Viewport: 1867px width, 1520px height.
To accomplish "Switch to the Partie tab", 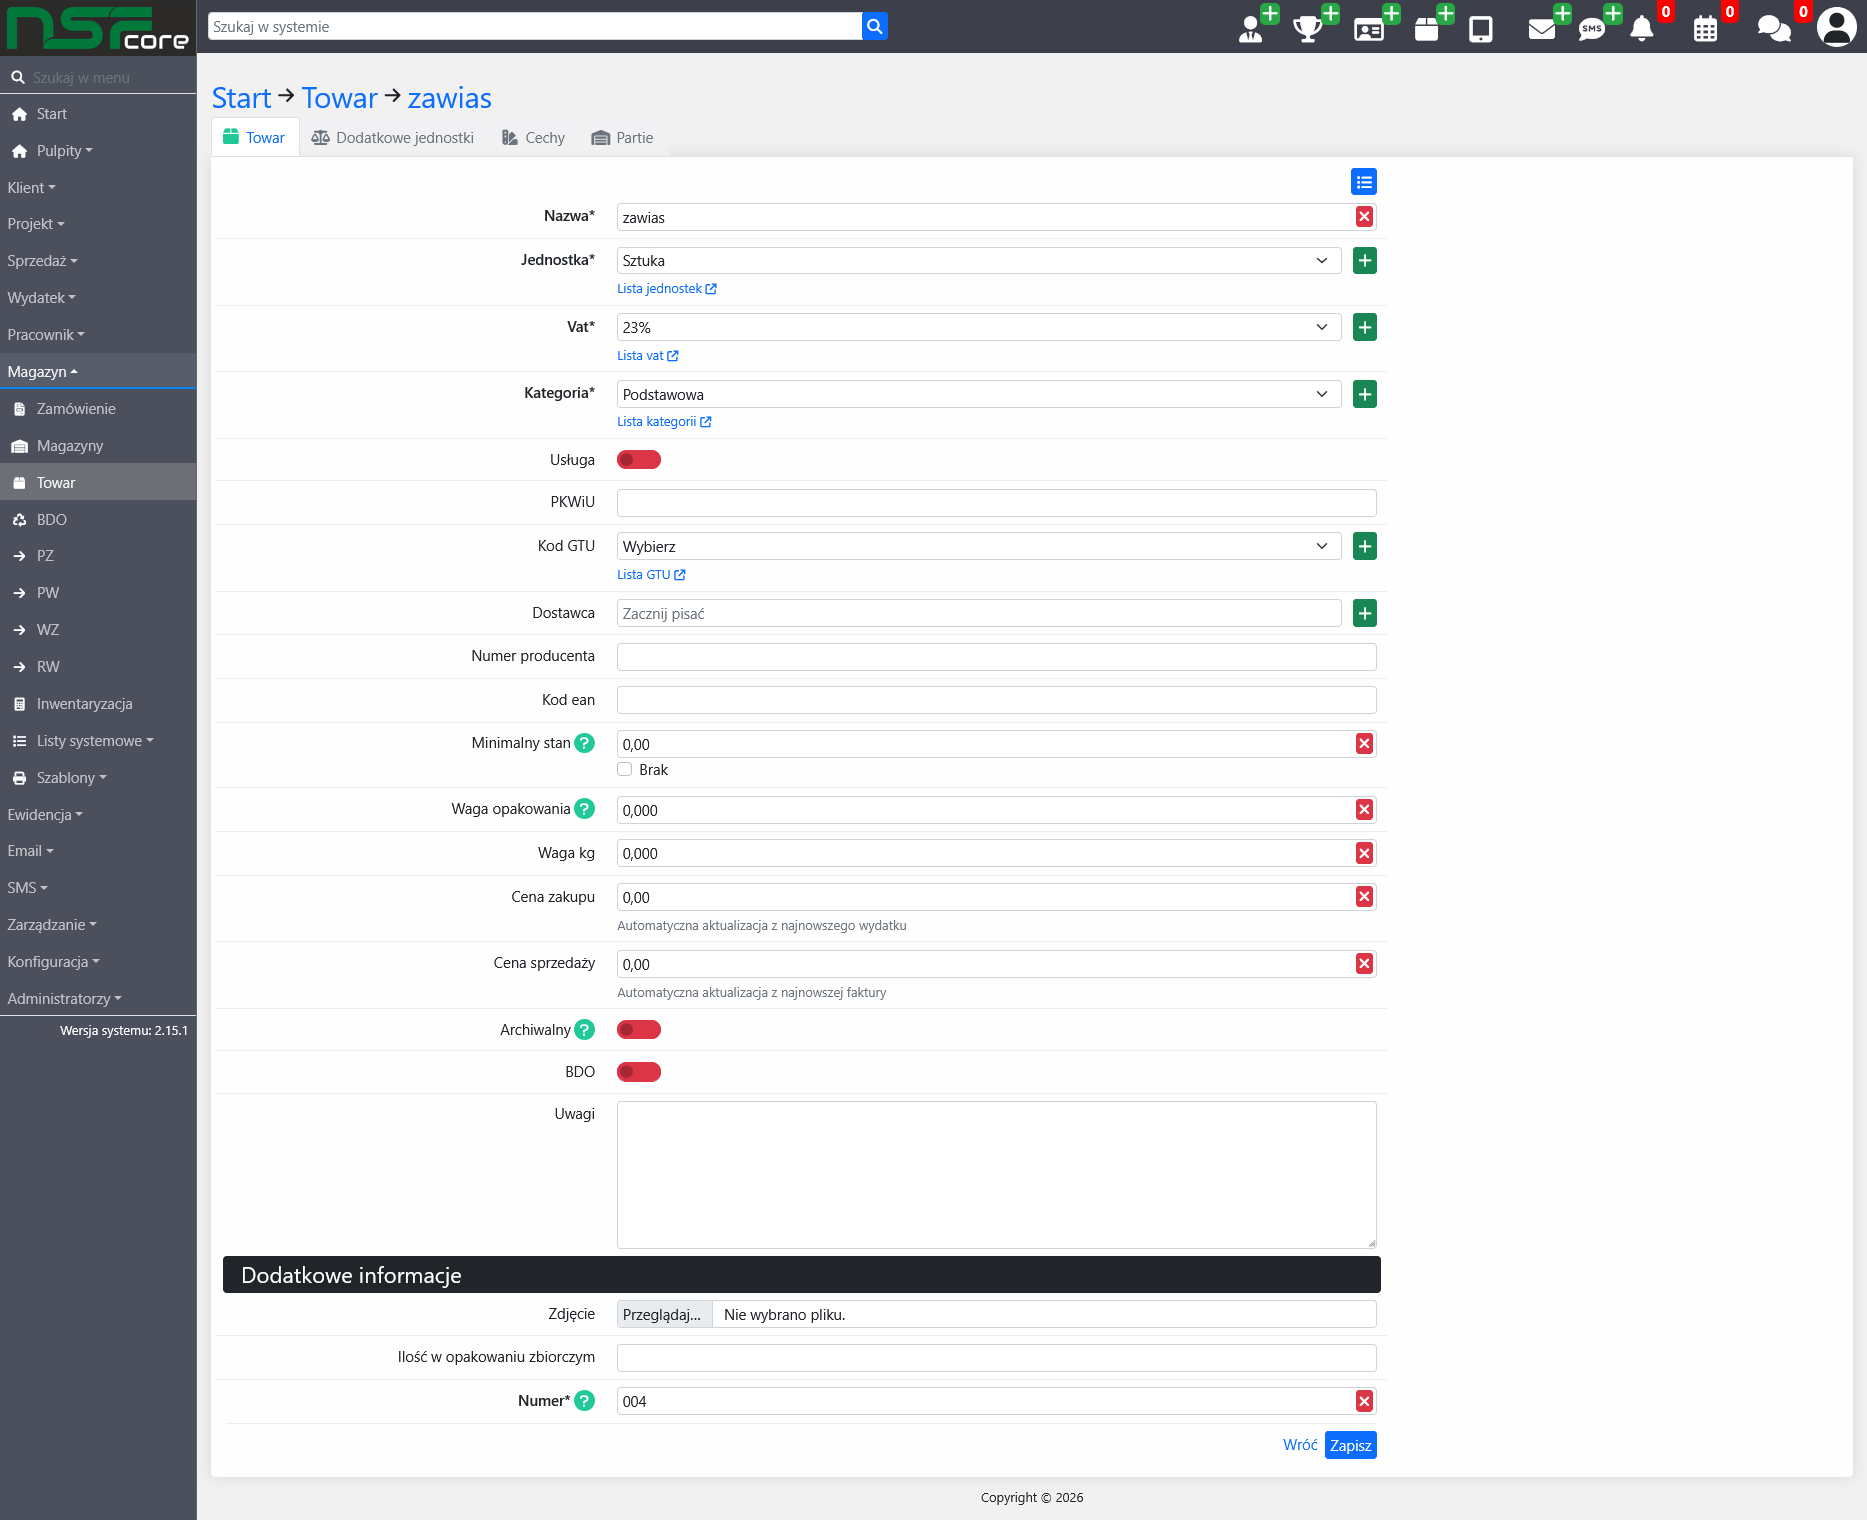I will (x=622, y=138).
